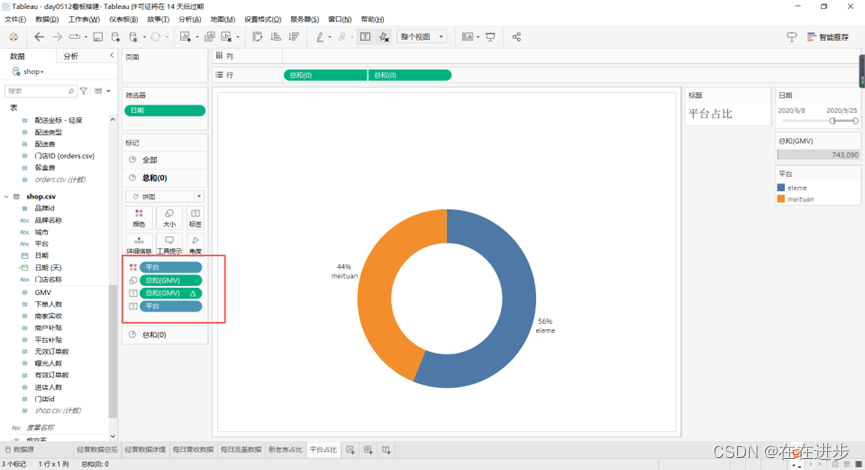
Task: Collapse the data side pane arrow
Action: [x=112, y=56]
